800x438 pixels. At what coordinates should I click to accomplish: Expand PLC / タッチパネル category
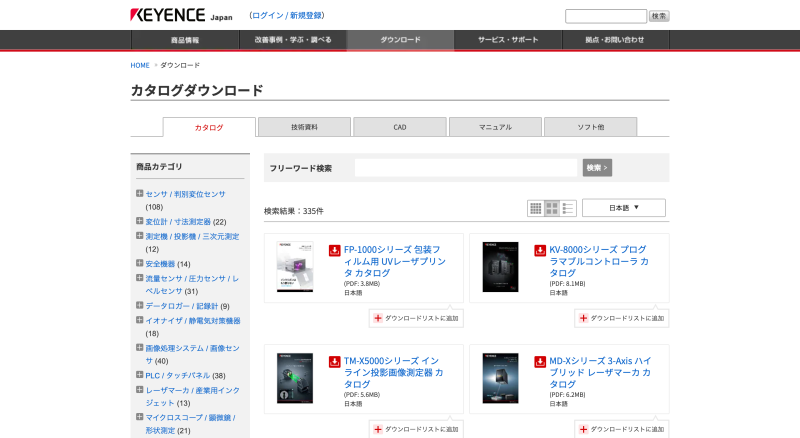pyautogui.click(x=139, y=375)
